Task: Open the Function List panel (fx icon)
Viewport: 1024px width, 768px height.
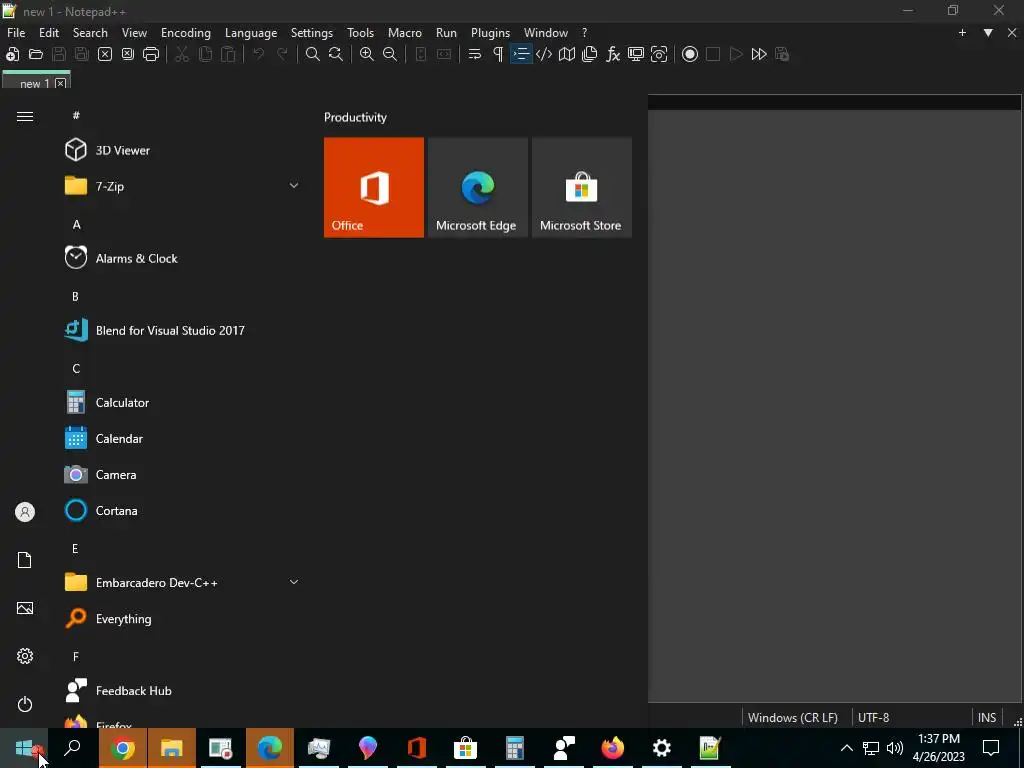Action: click(x=613, y=54)
